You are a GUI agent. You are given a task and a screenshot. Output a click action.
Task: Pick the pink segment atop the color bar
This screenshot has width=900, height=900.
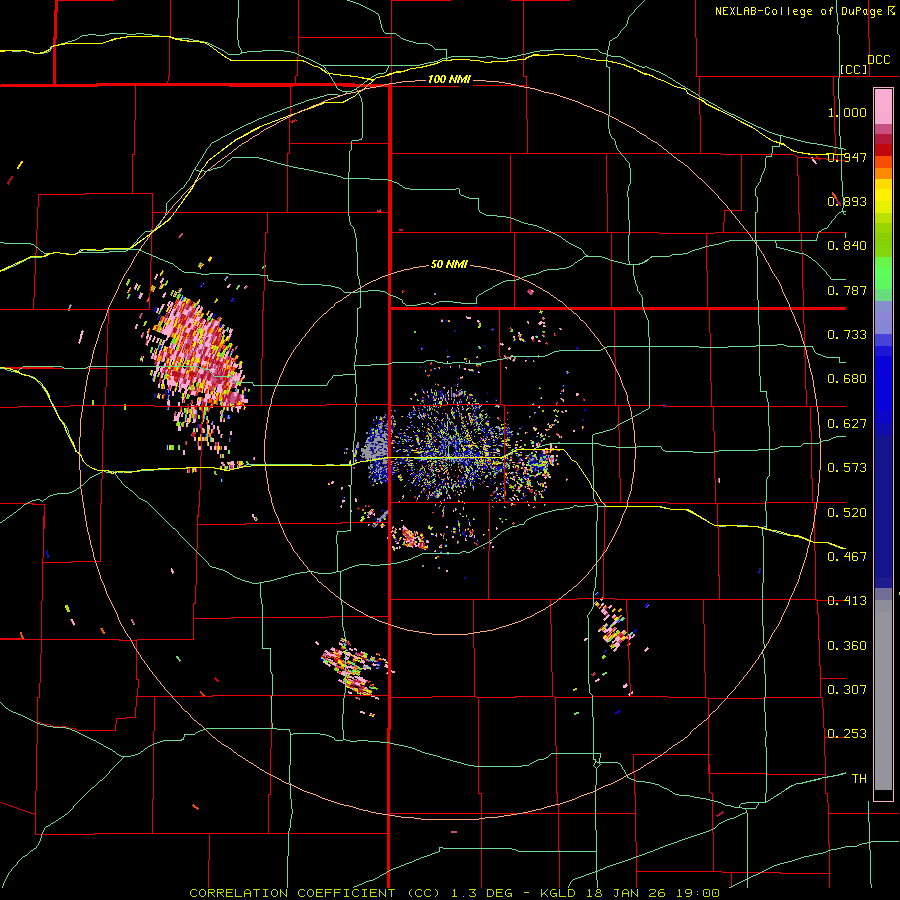883,106
